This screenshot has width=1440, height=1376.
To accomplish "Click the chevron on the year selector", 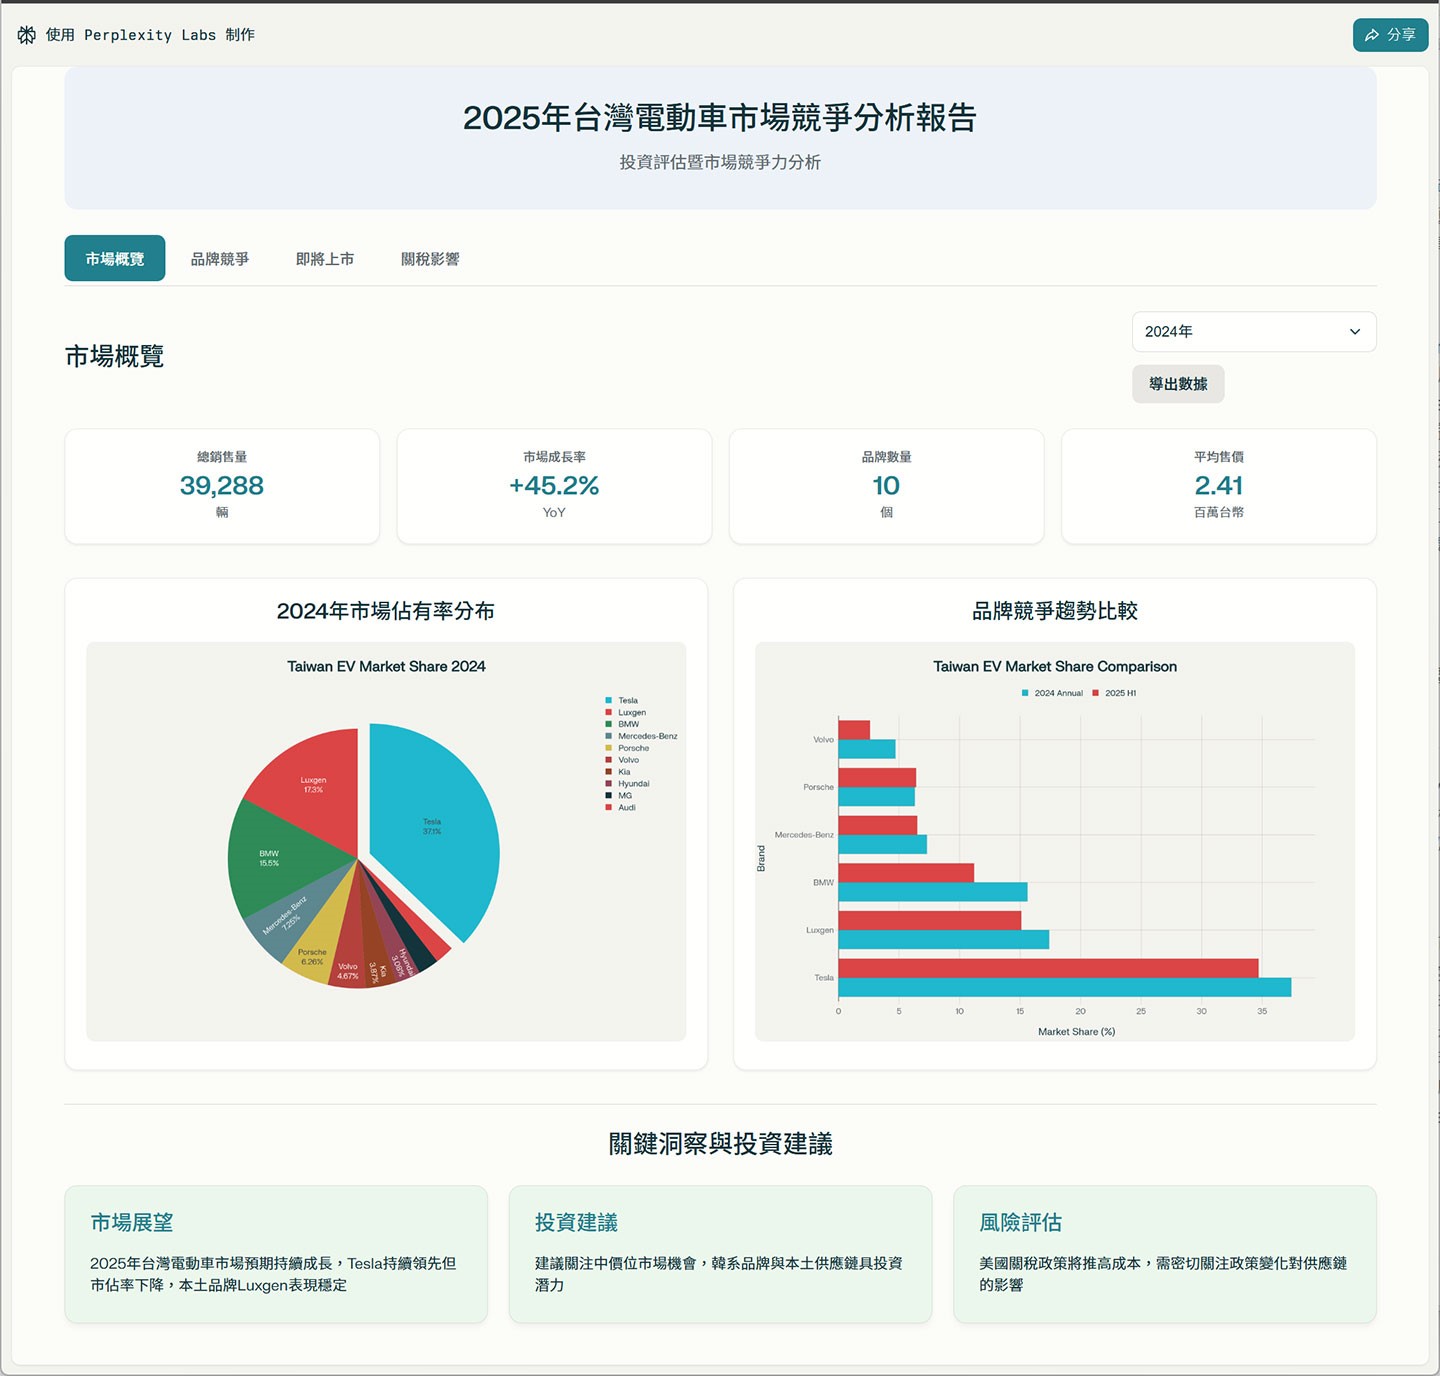I will coord(1355,331).
